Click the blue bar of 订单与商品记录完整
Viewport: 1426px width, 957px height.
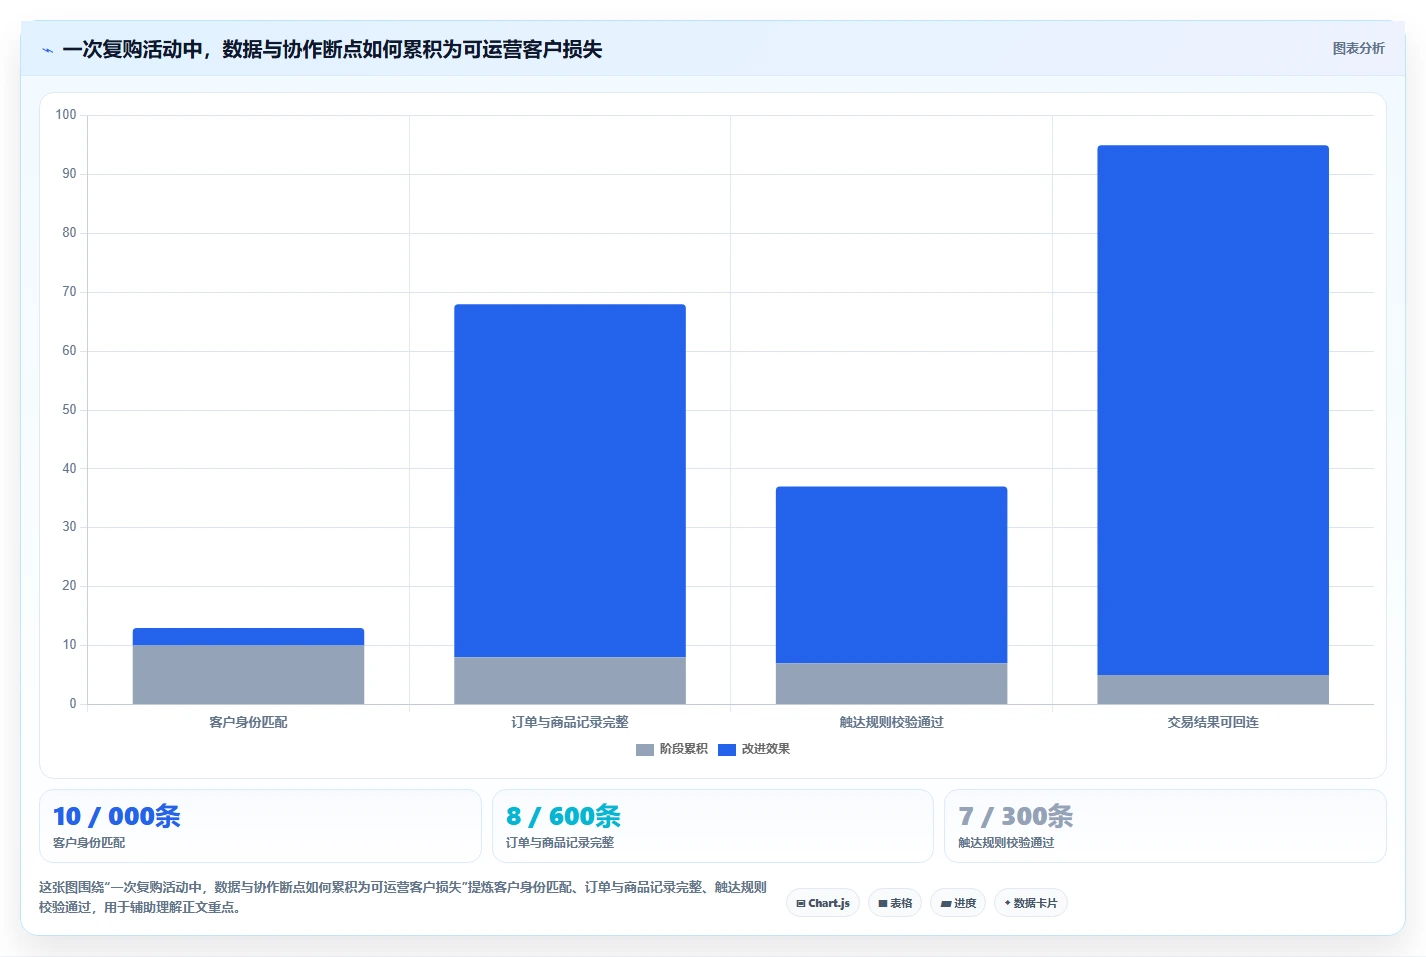pyautogui.click(x=570, y=481)
